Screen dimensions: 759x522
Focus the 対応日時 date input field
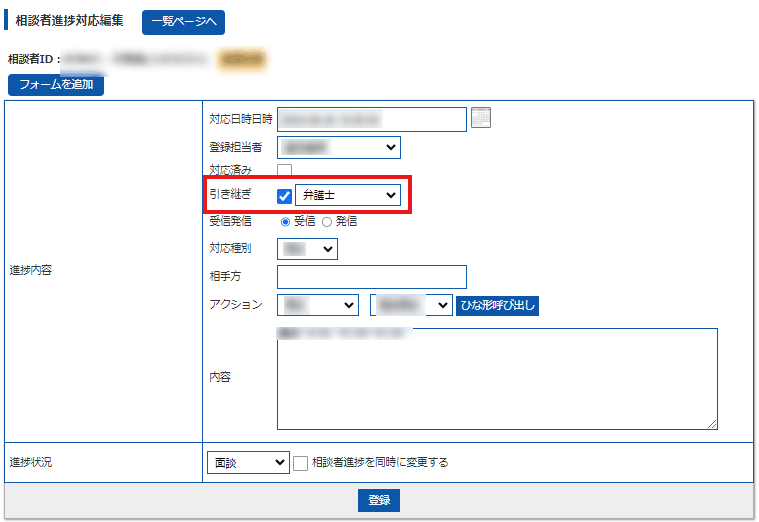click(371, 119)
